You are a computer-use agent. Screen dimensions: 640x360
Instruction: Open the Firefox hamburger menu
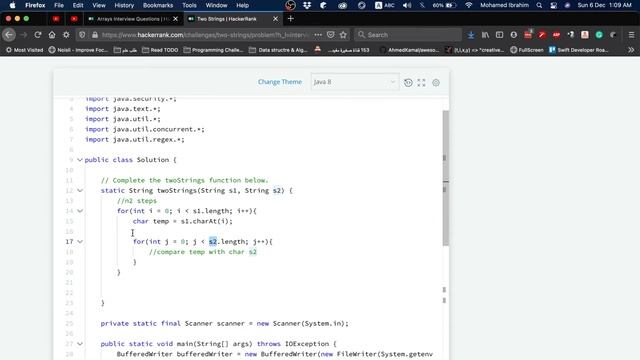(x=631, y=35)
